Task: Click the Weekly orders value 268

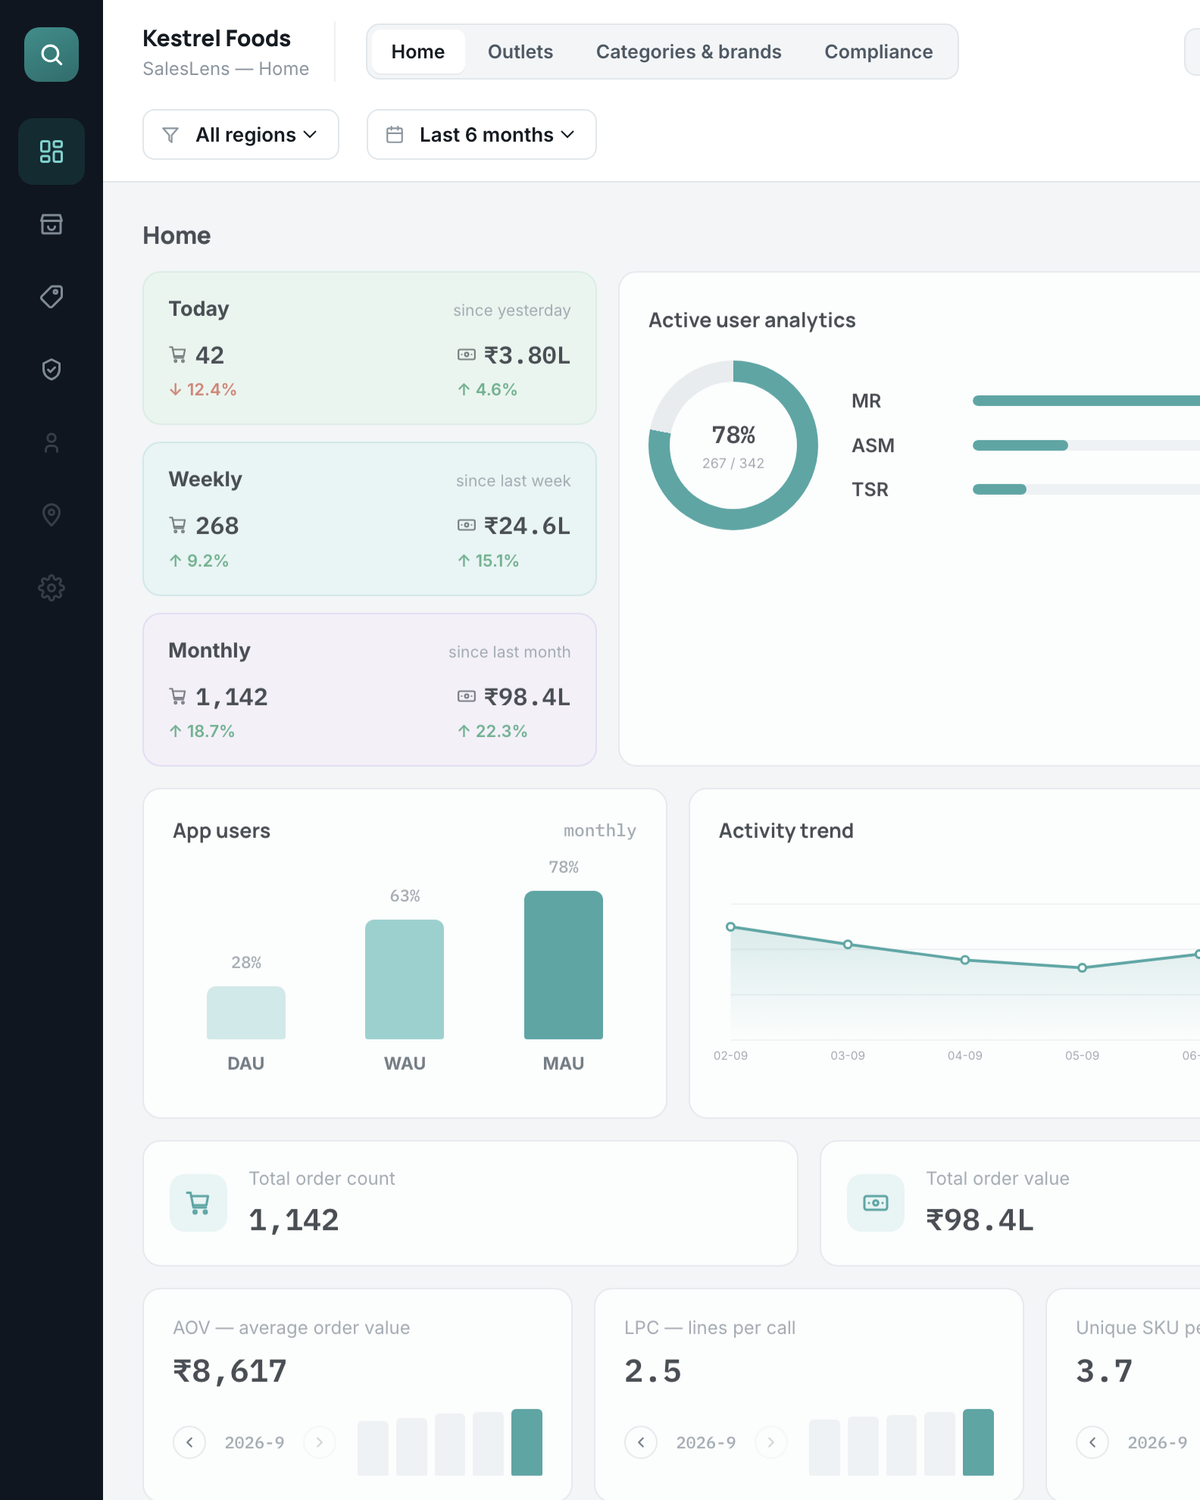Action: coord(217,525)
